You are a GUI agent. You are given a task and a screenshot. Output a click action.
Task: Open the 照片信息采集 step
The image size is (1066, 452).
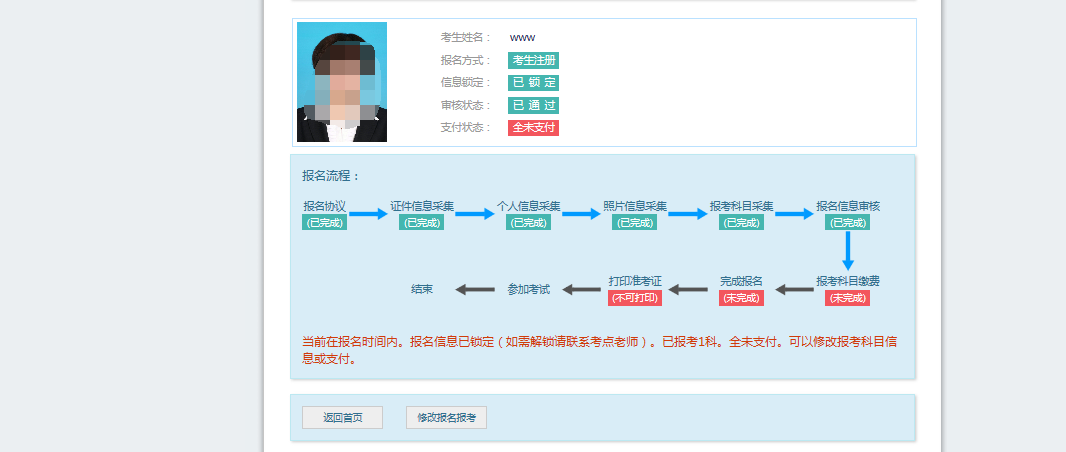click(634, 206)
